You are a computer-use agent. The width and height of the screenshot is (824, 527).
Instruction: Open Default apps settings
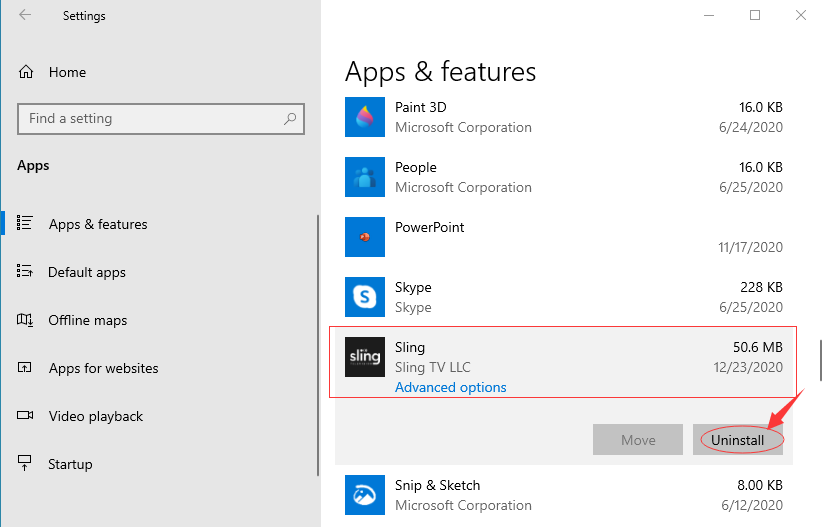pyautogui.click(x=87, y=272)
